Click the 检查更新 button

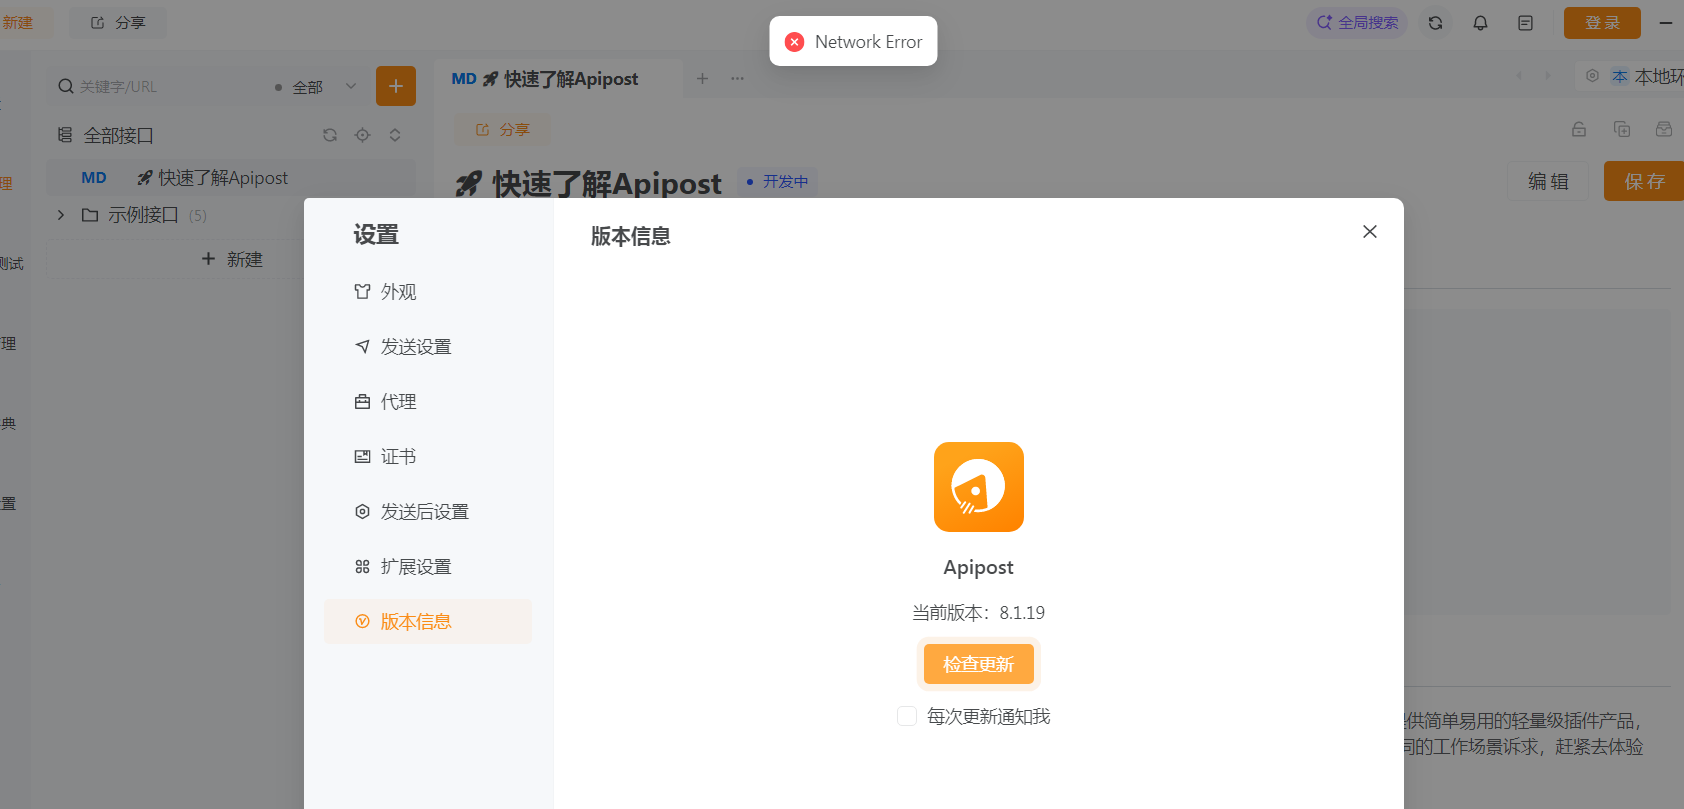click(x=978, y=664)
